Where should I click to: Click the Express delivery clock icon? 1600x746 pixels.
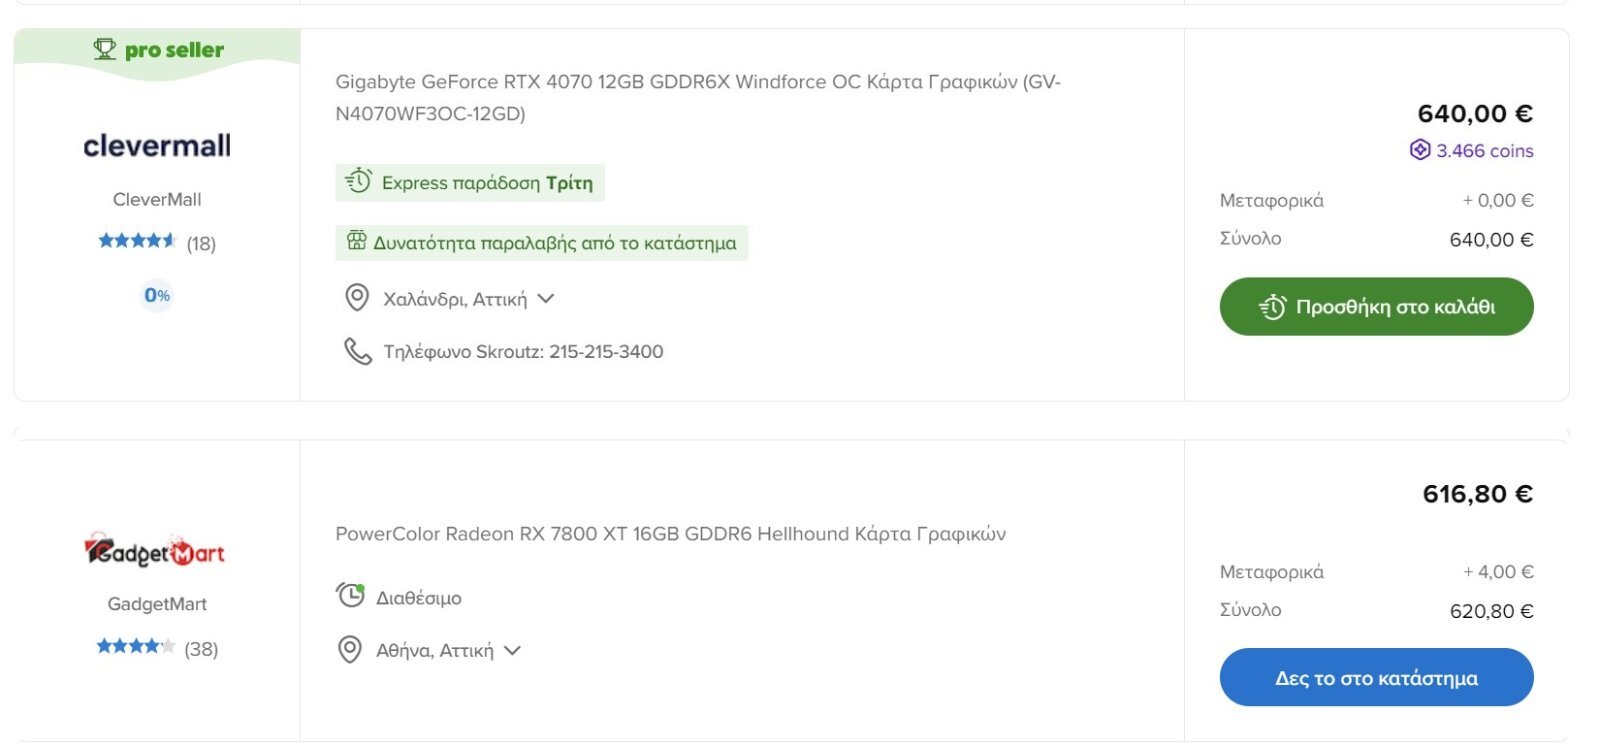point(358,182)
